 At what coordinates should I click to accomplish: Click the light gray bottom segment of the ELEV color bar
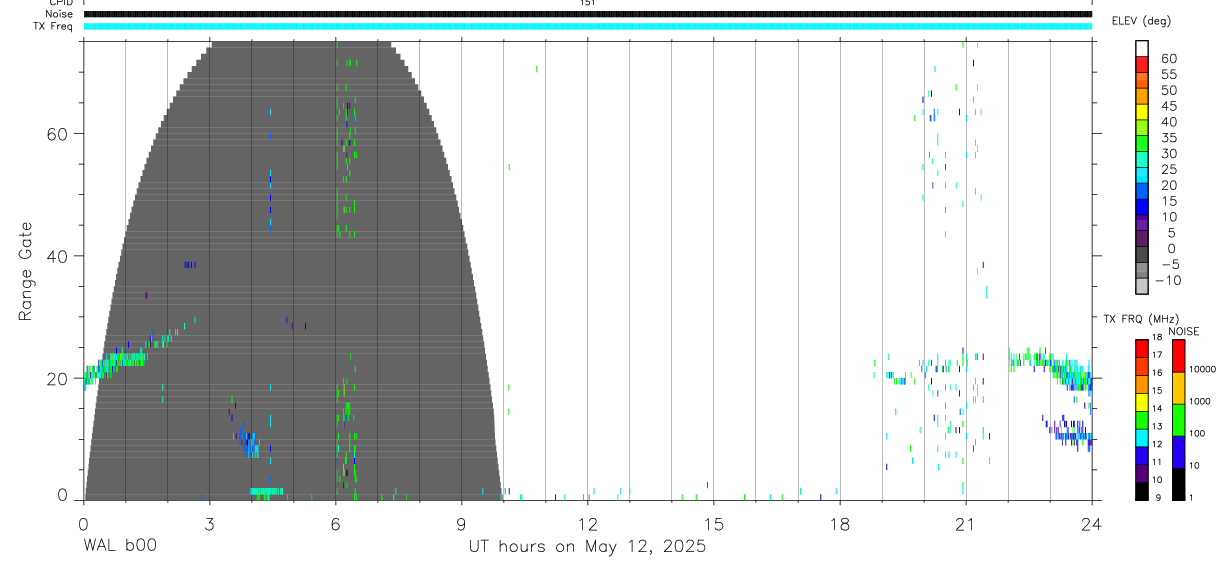1142,286
